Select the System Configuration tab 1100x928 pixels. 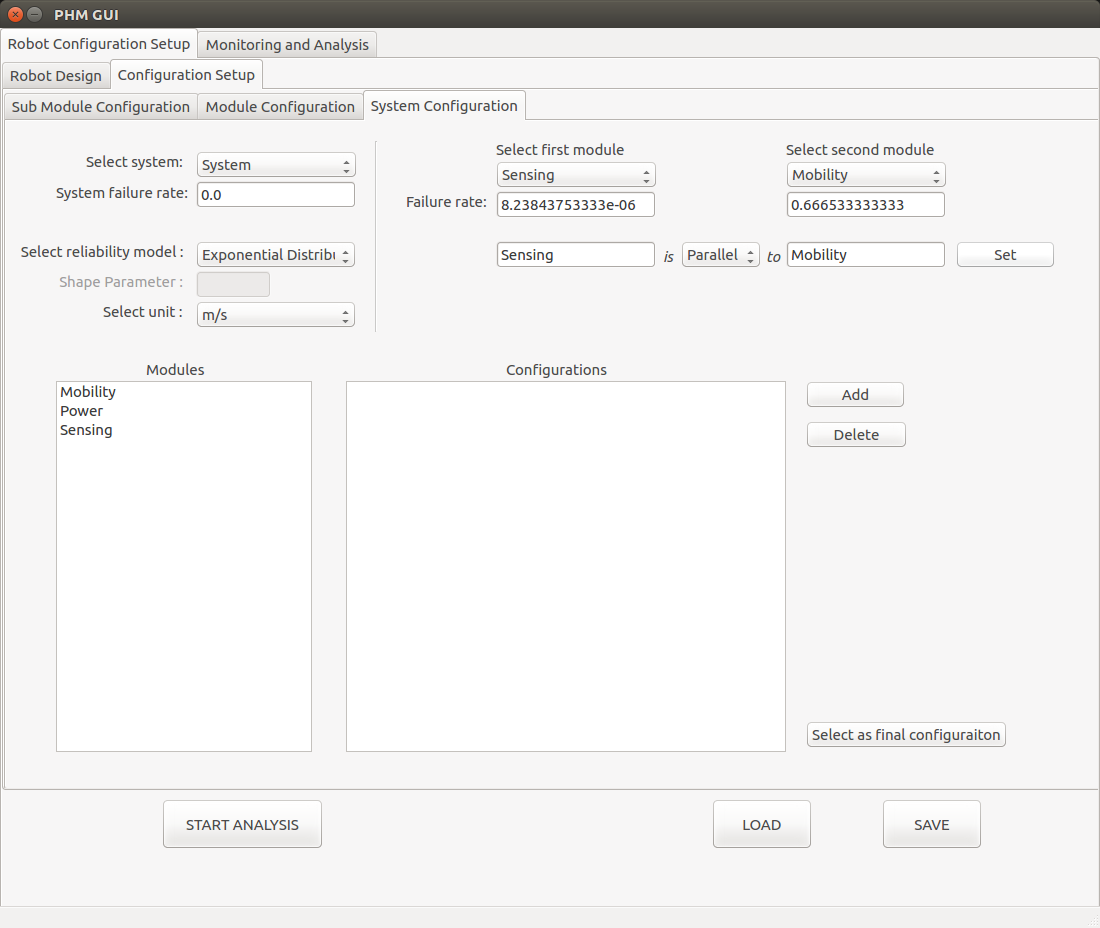click(x=444, y=106)
